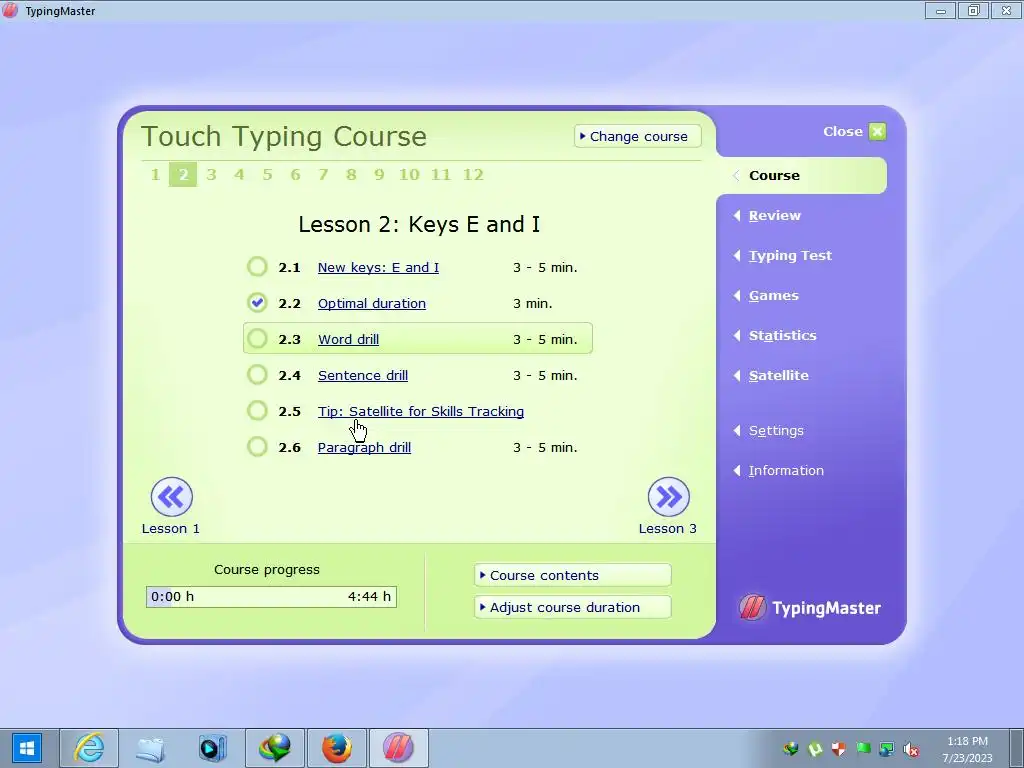Screen dimensions: 1024x768
Task: Start the Sentence drill exercise
Action: (362, 375)
